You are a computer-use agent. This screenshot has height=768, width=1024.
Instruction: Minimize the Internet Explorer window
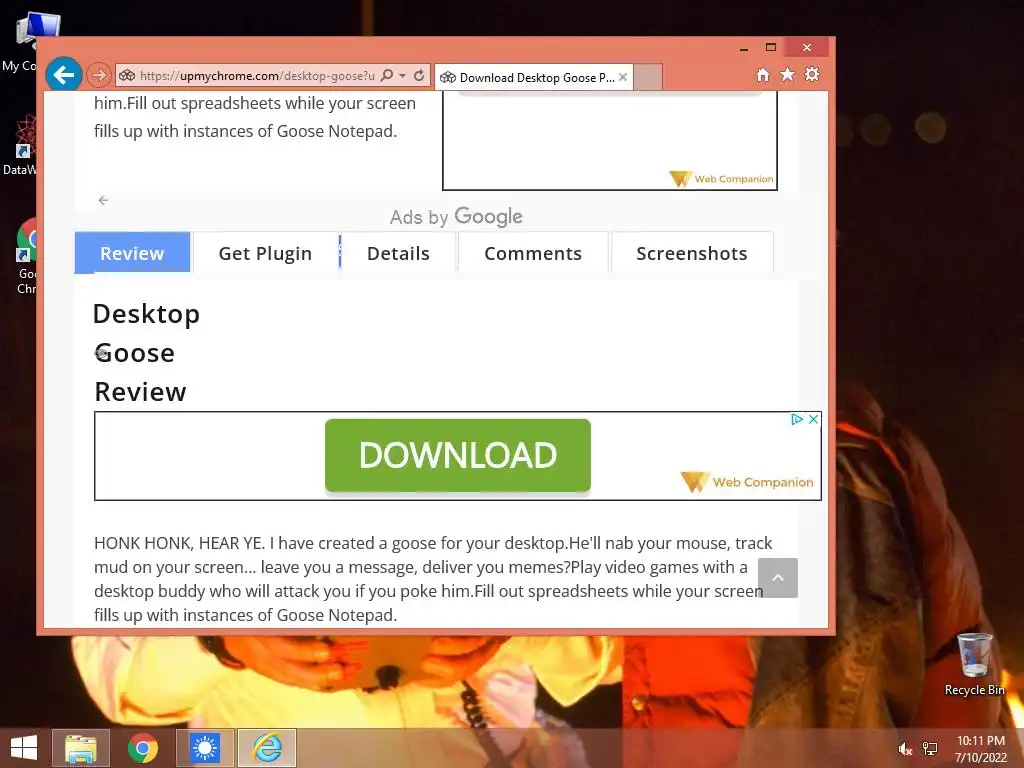[744, 48]
